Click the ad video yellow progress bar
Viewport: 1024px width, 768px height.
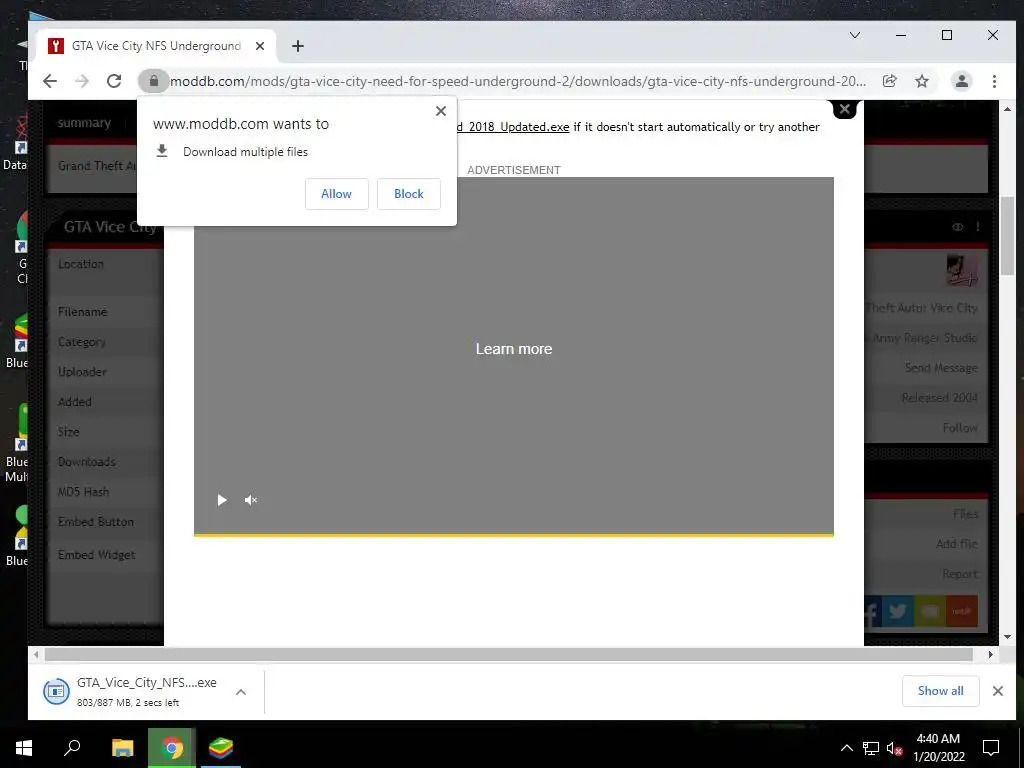pyautogui.click(x=514, y=535)
